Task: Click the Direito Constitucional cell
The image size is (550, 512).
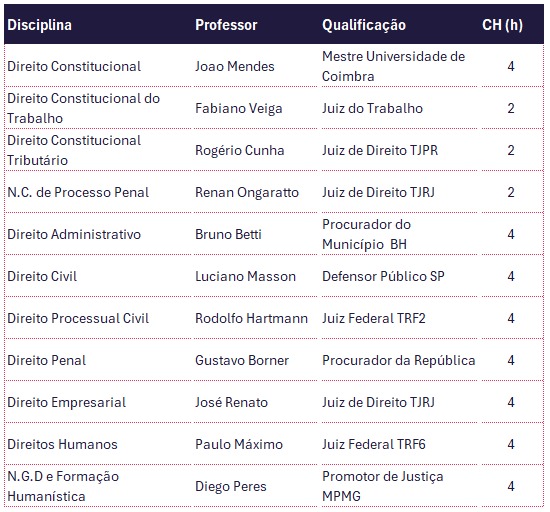Action: point(98,66)
